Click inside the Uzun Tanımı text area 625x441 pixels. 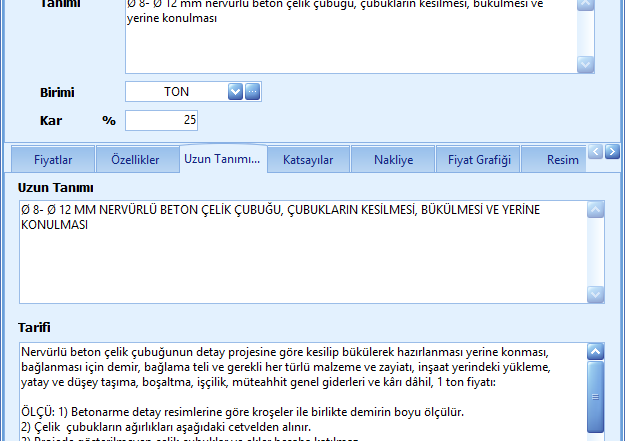[x=300, y=260]
